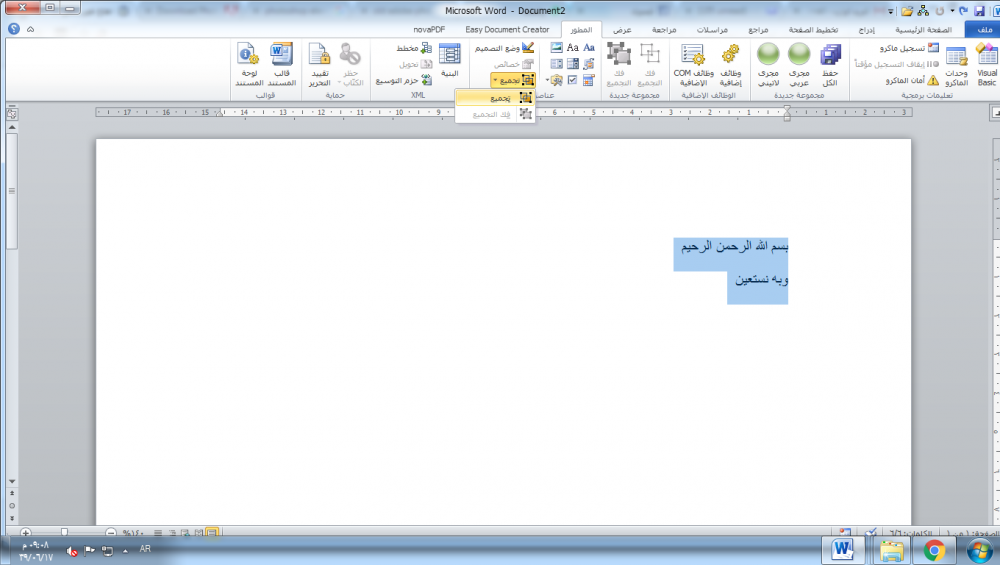Click Restrict Editing (تقييد التحرير) icon

click(319, 64)
